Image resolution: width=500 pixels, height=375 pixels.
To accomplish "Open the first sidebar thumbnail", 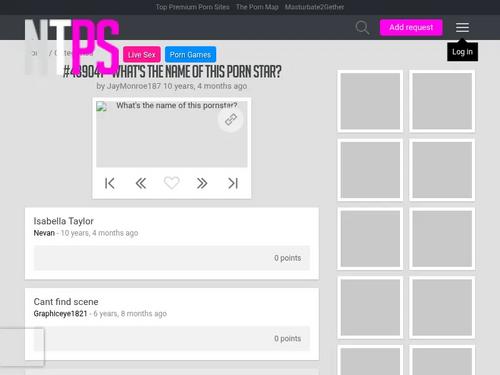I will (x=370, y=101).
